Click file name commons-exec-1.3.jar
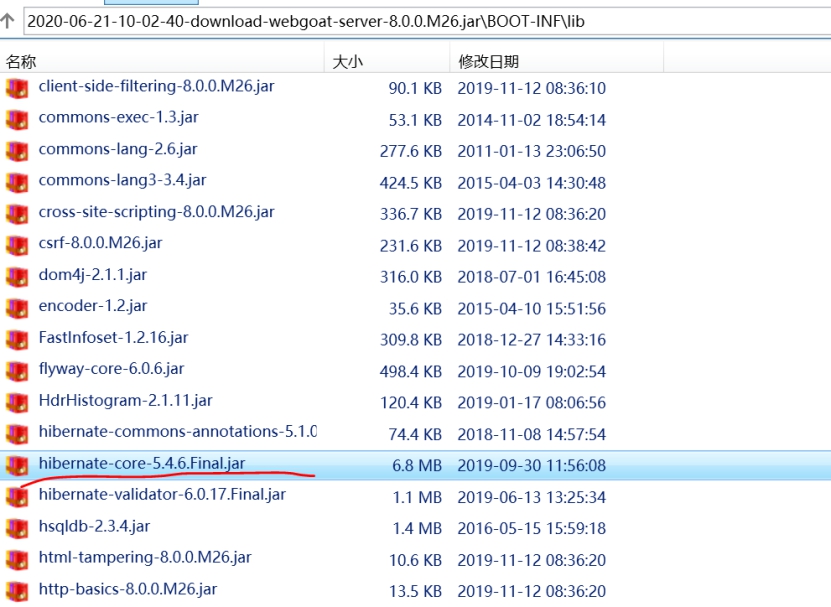 tap(118, 117)
